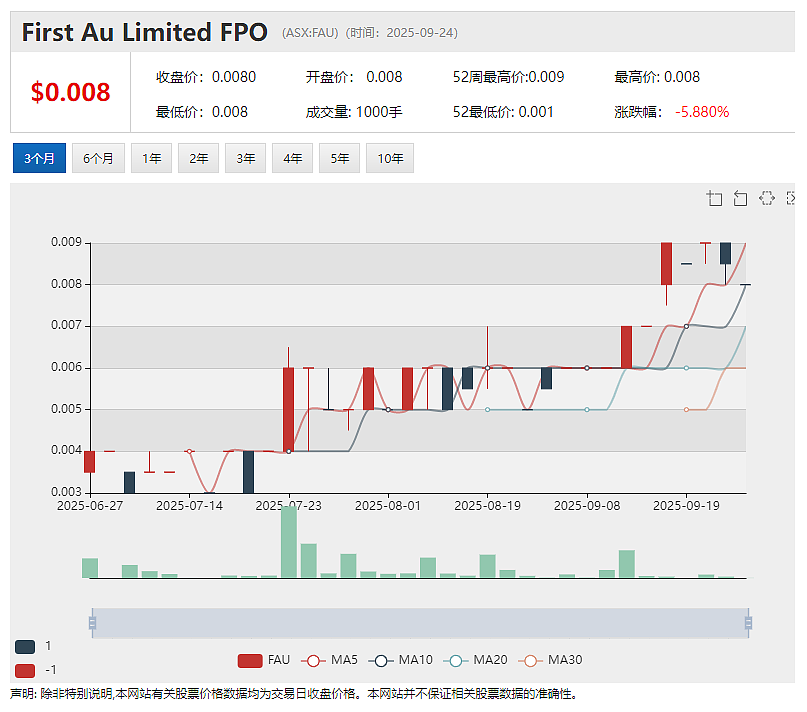Click the 最低价: 0.008 text
Image resolution: width=807 pixels, height=712 pixels.
click(202, 112)
